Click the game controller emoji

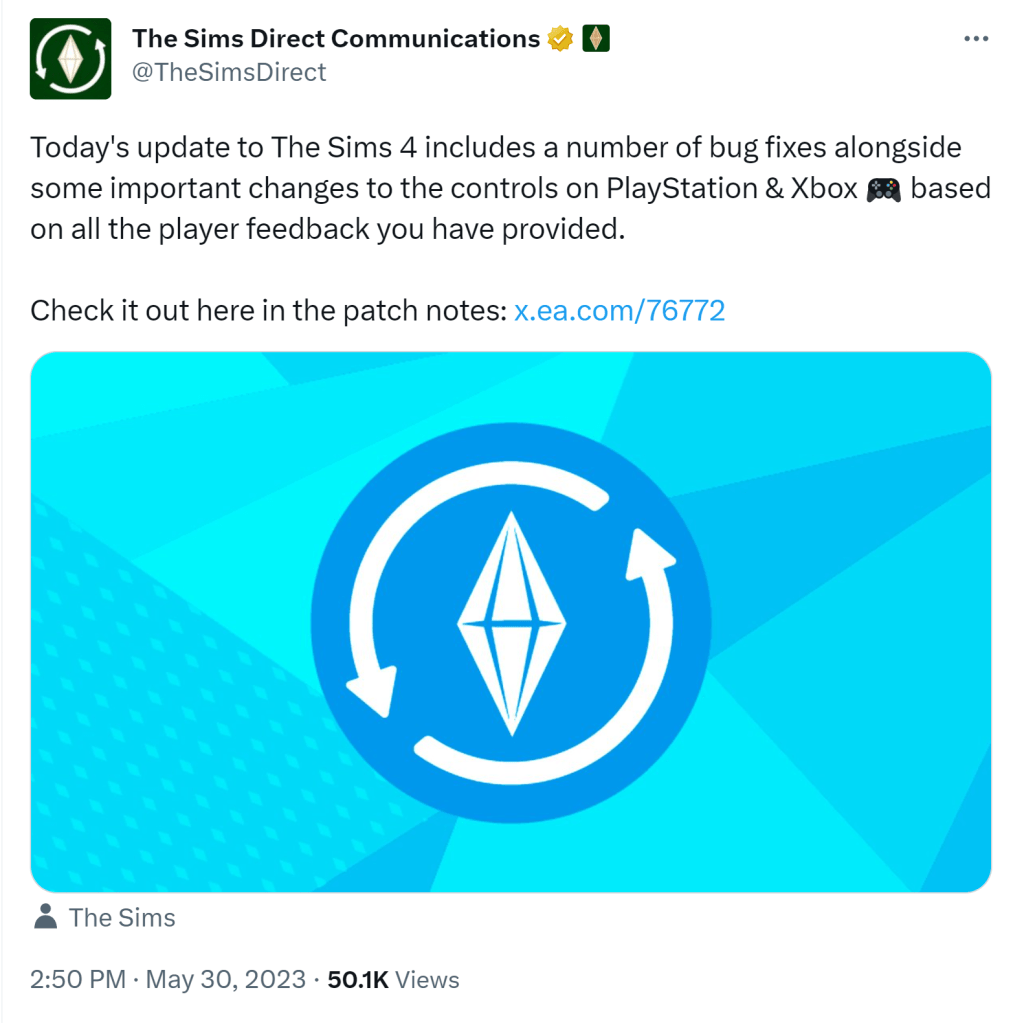click(x=883, y=190)
